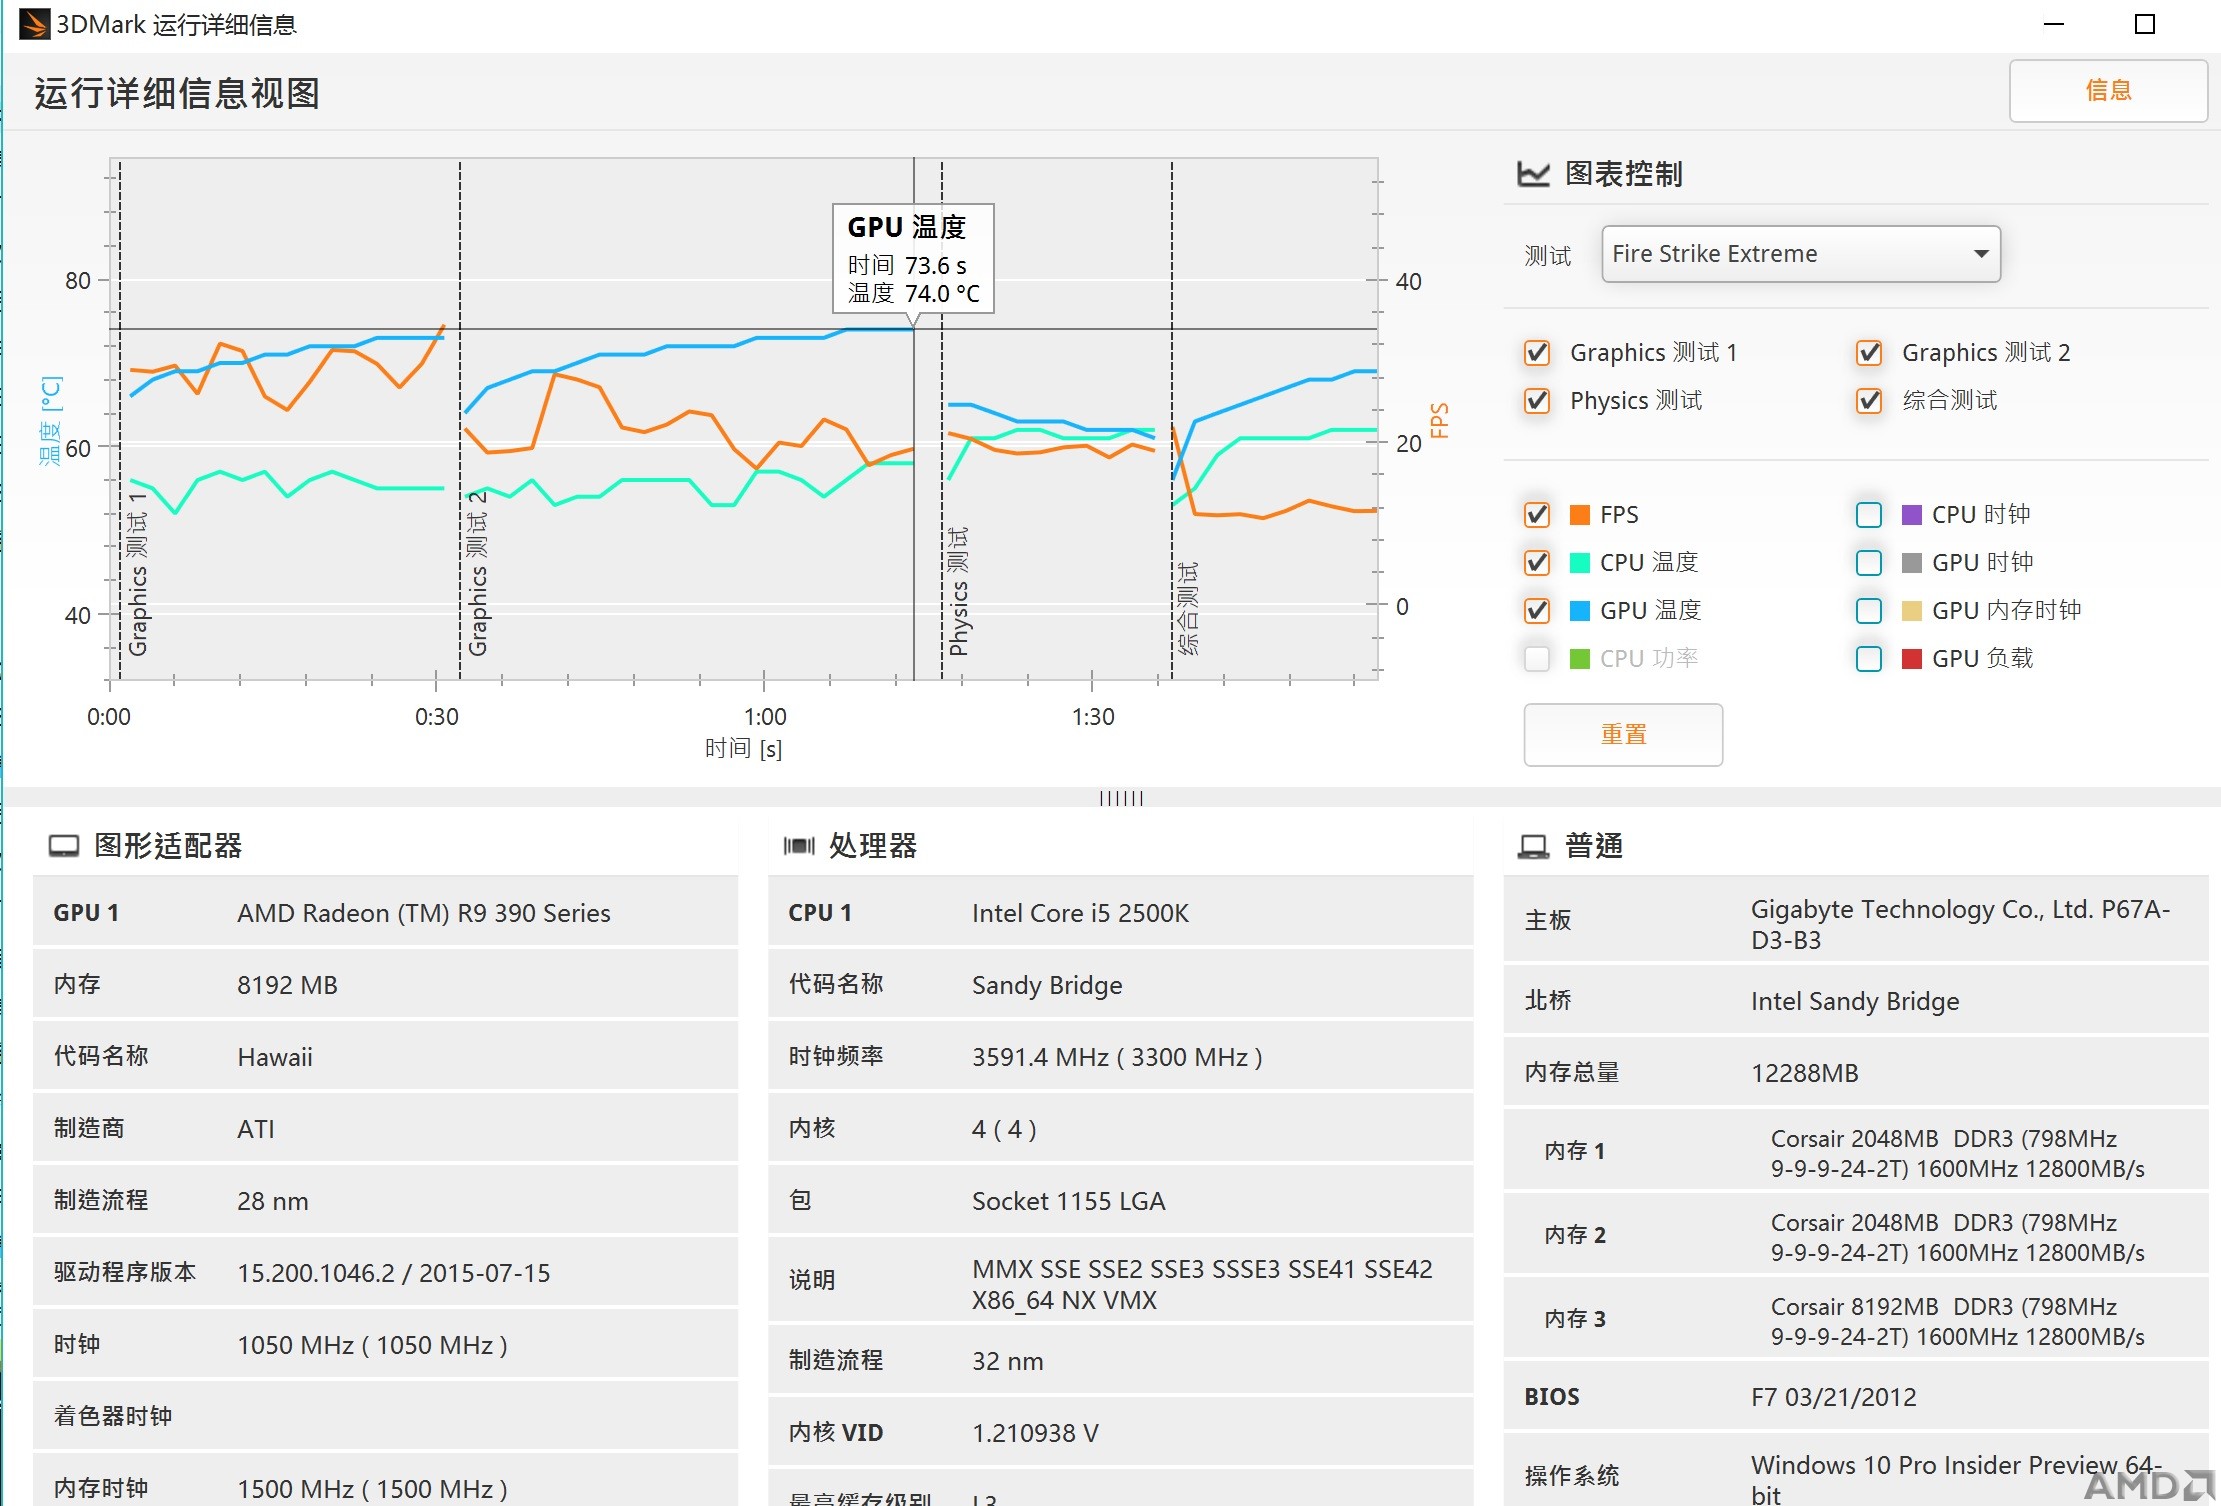Screen dimensions: 2221x1506
Task: Click the 3591.4 MHz clock frequency value
Action: (x=1117, y=1057)
